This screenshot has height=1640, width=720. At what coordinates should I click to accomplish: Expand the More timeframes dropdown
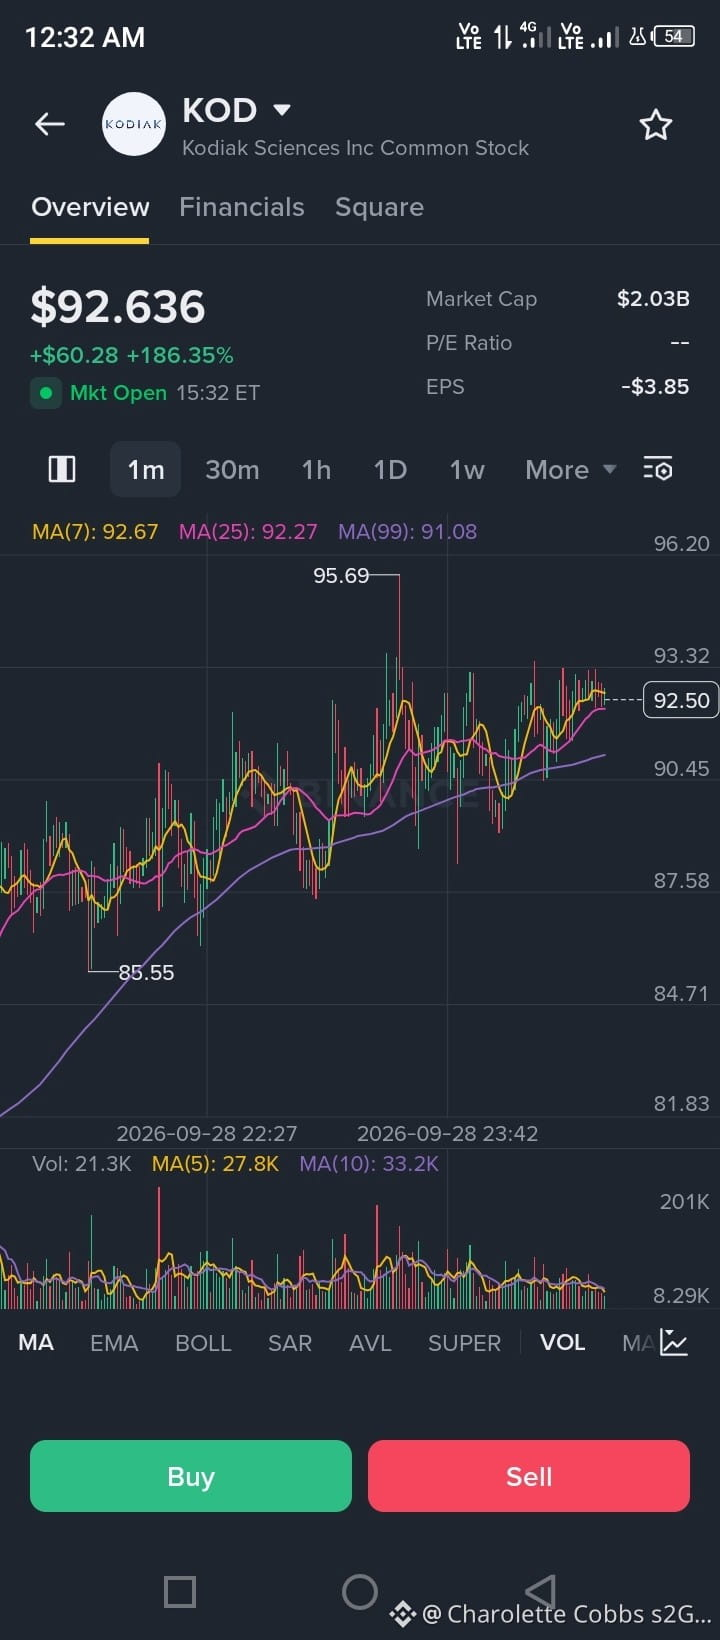571,470
